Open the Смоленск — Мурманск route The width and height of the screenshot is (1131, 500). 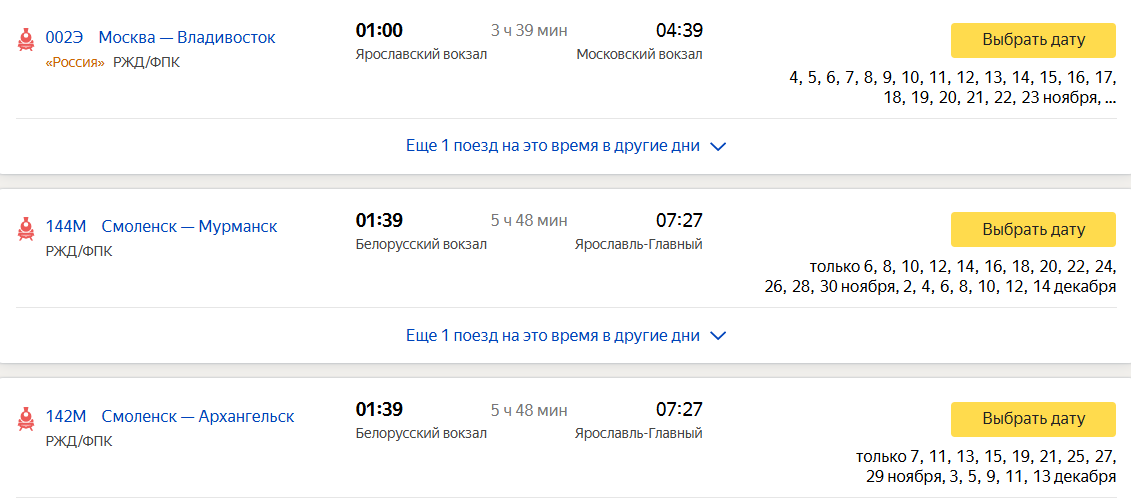point(190,227)
